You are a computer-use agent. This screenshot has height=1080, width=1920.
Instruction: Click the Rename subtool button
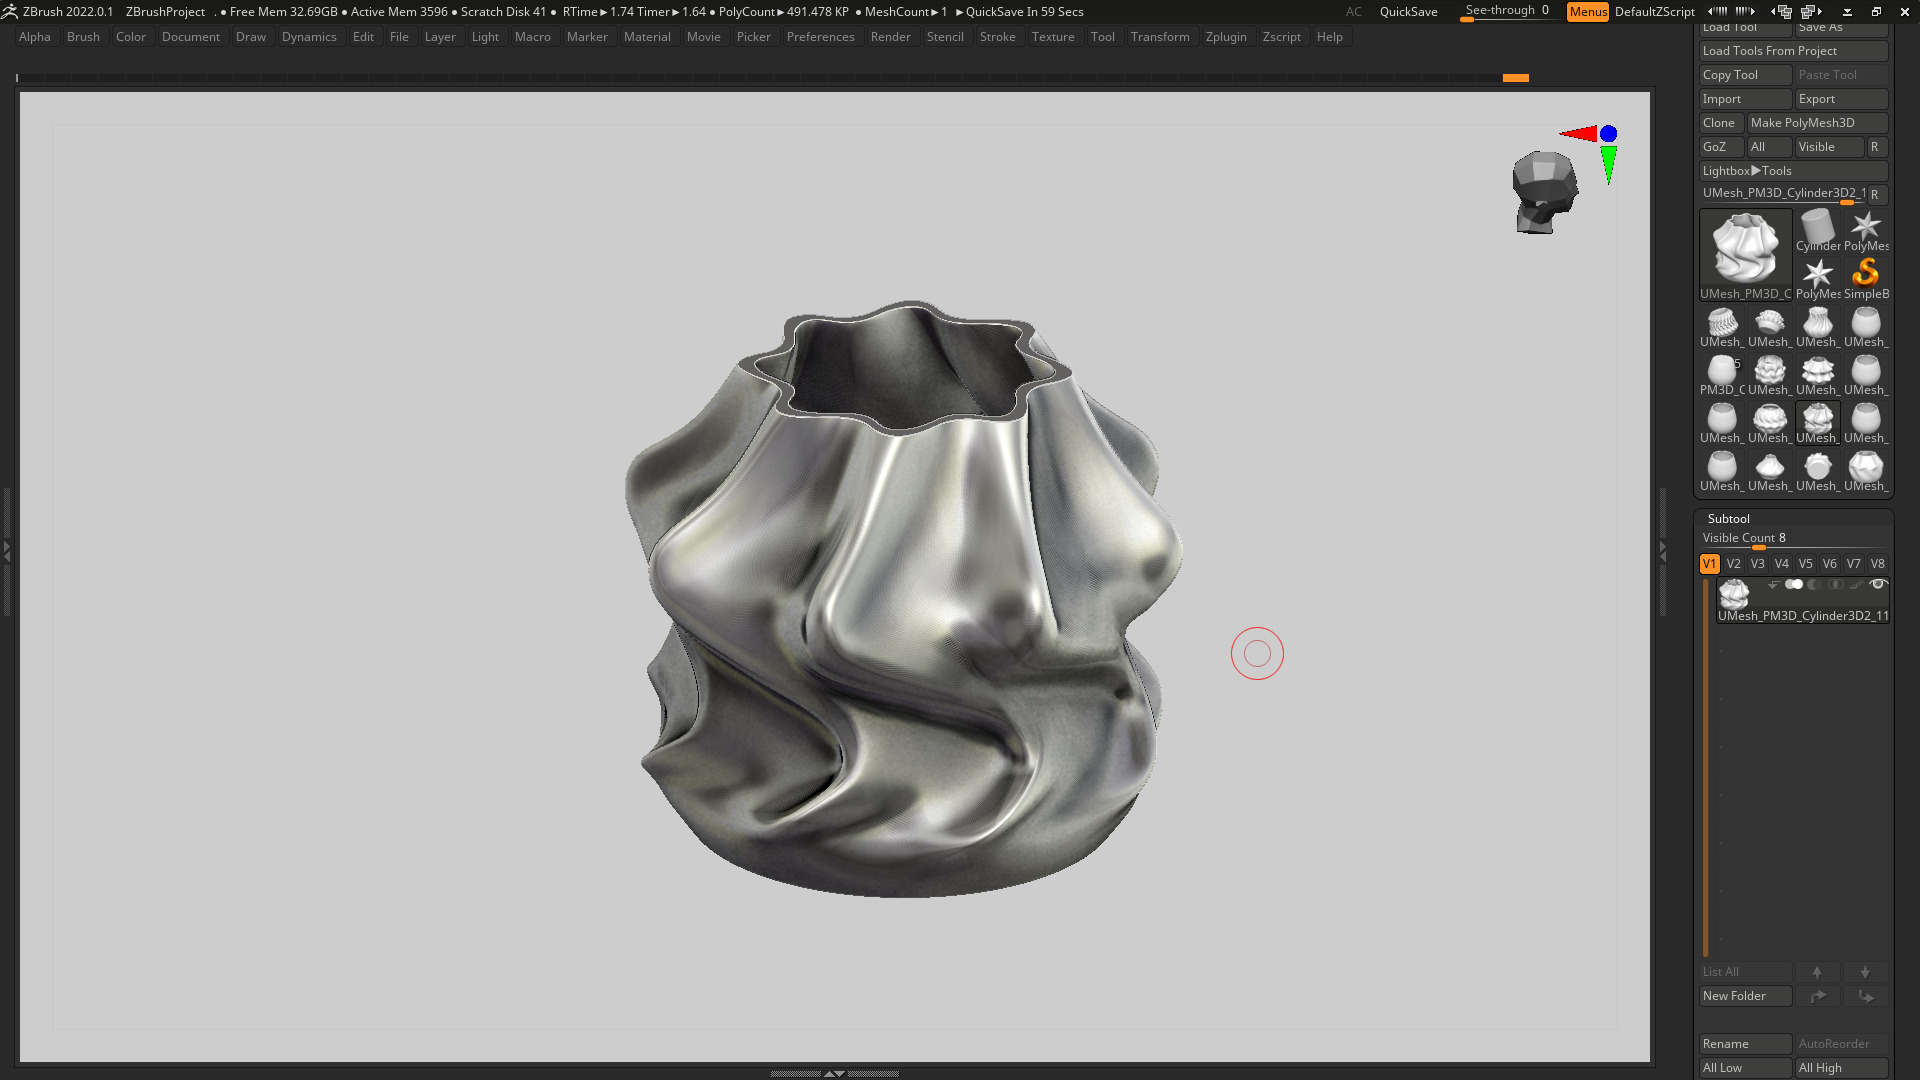pos(1746,1044)
